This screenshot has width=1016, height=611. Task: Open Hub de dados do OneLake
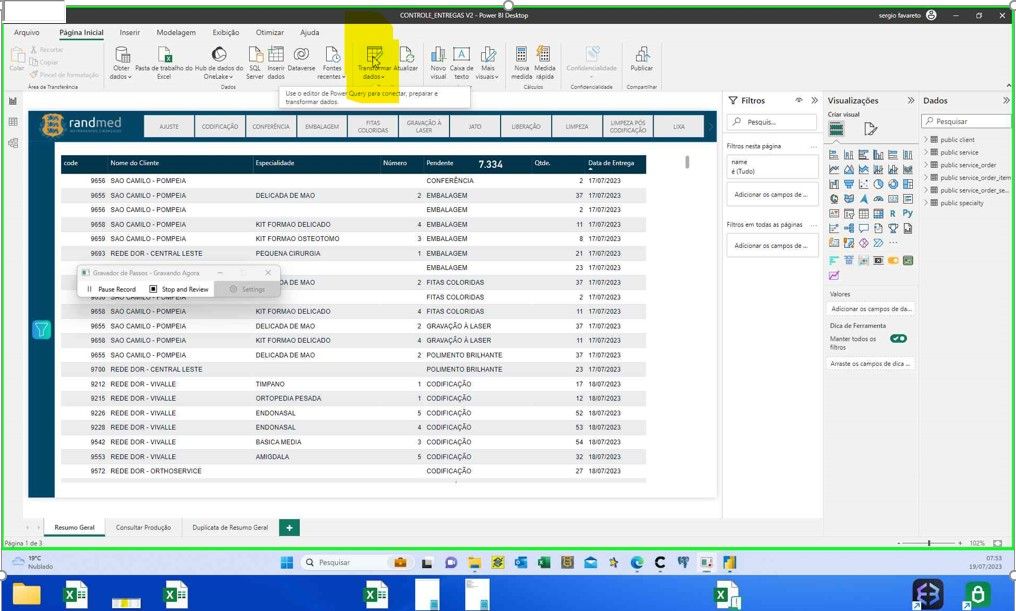pyautogui.click(x=219, y=63)
